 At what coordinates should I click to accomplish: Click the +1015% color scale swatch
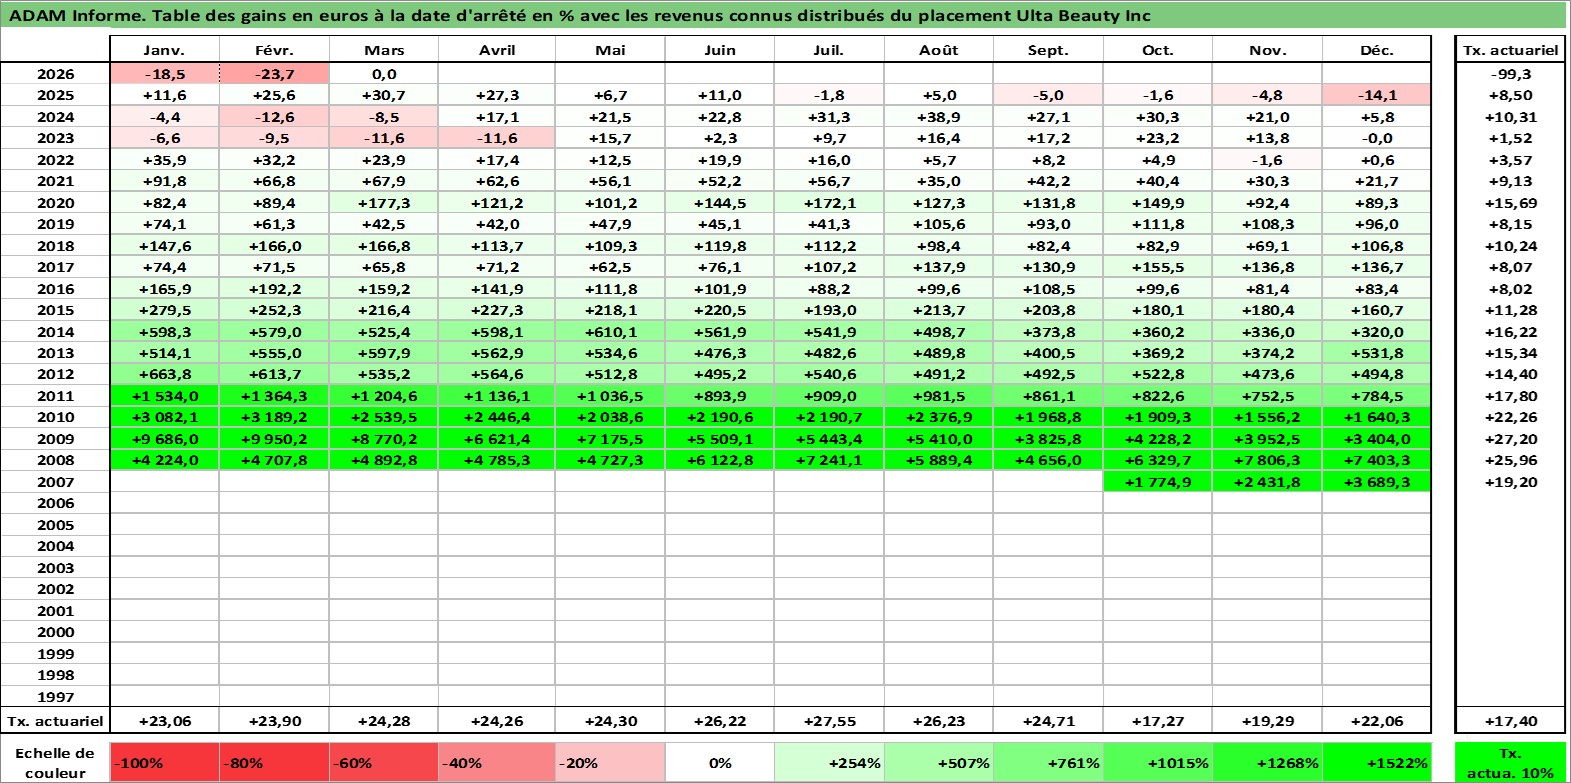pos(1157,763)
